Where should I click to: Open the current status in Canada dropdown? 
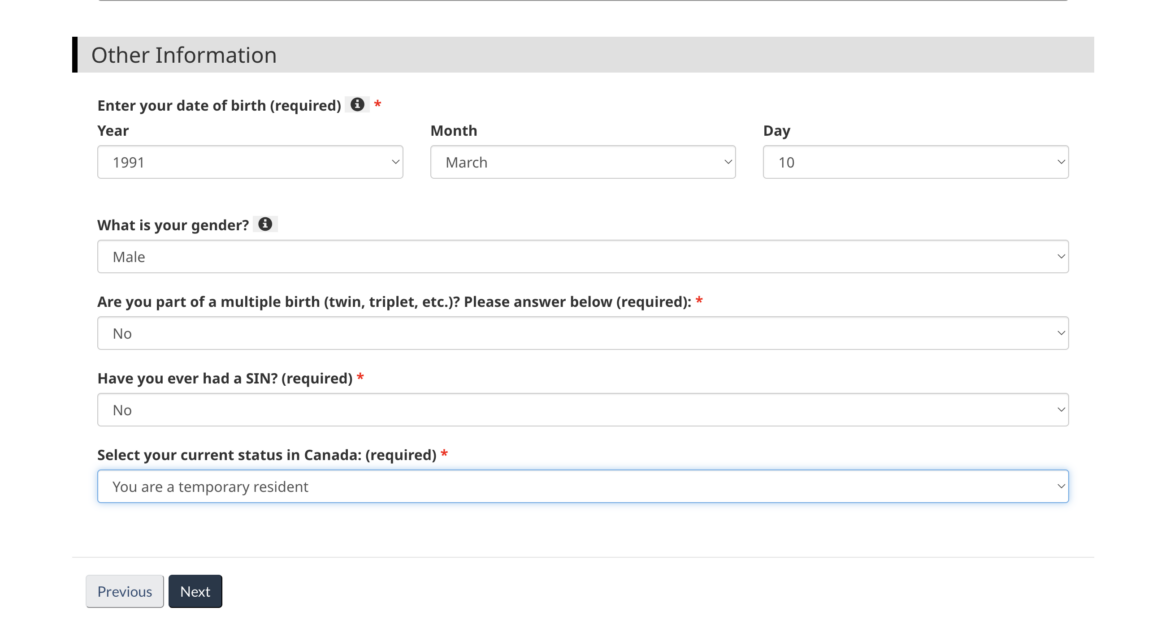click(583, 486)
